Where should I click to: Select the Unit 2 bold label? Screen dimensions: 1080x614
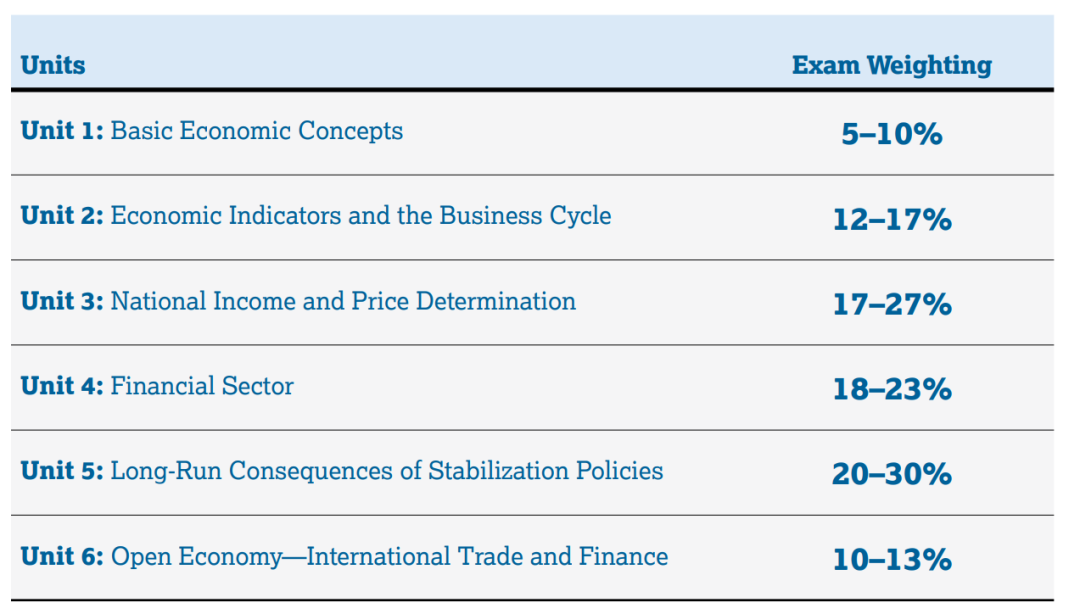tap(62, 216)
